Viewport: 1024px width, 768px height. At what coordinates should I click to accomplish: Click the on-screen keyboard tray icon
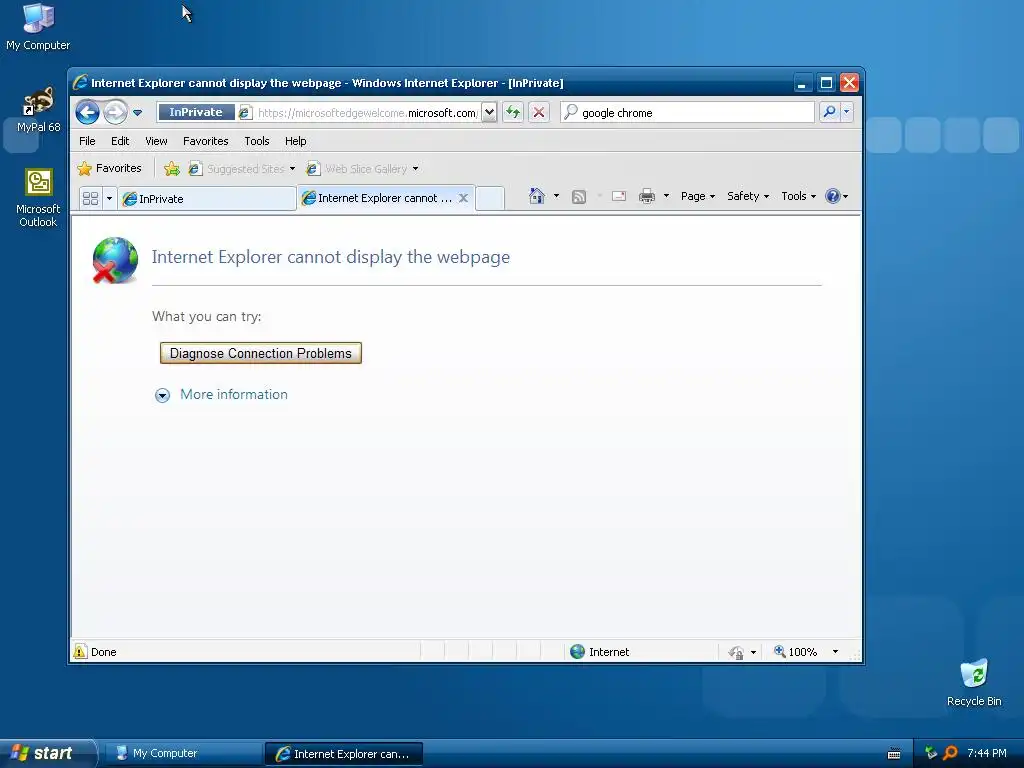[894, 754]
